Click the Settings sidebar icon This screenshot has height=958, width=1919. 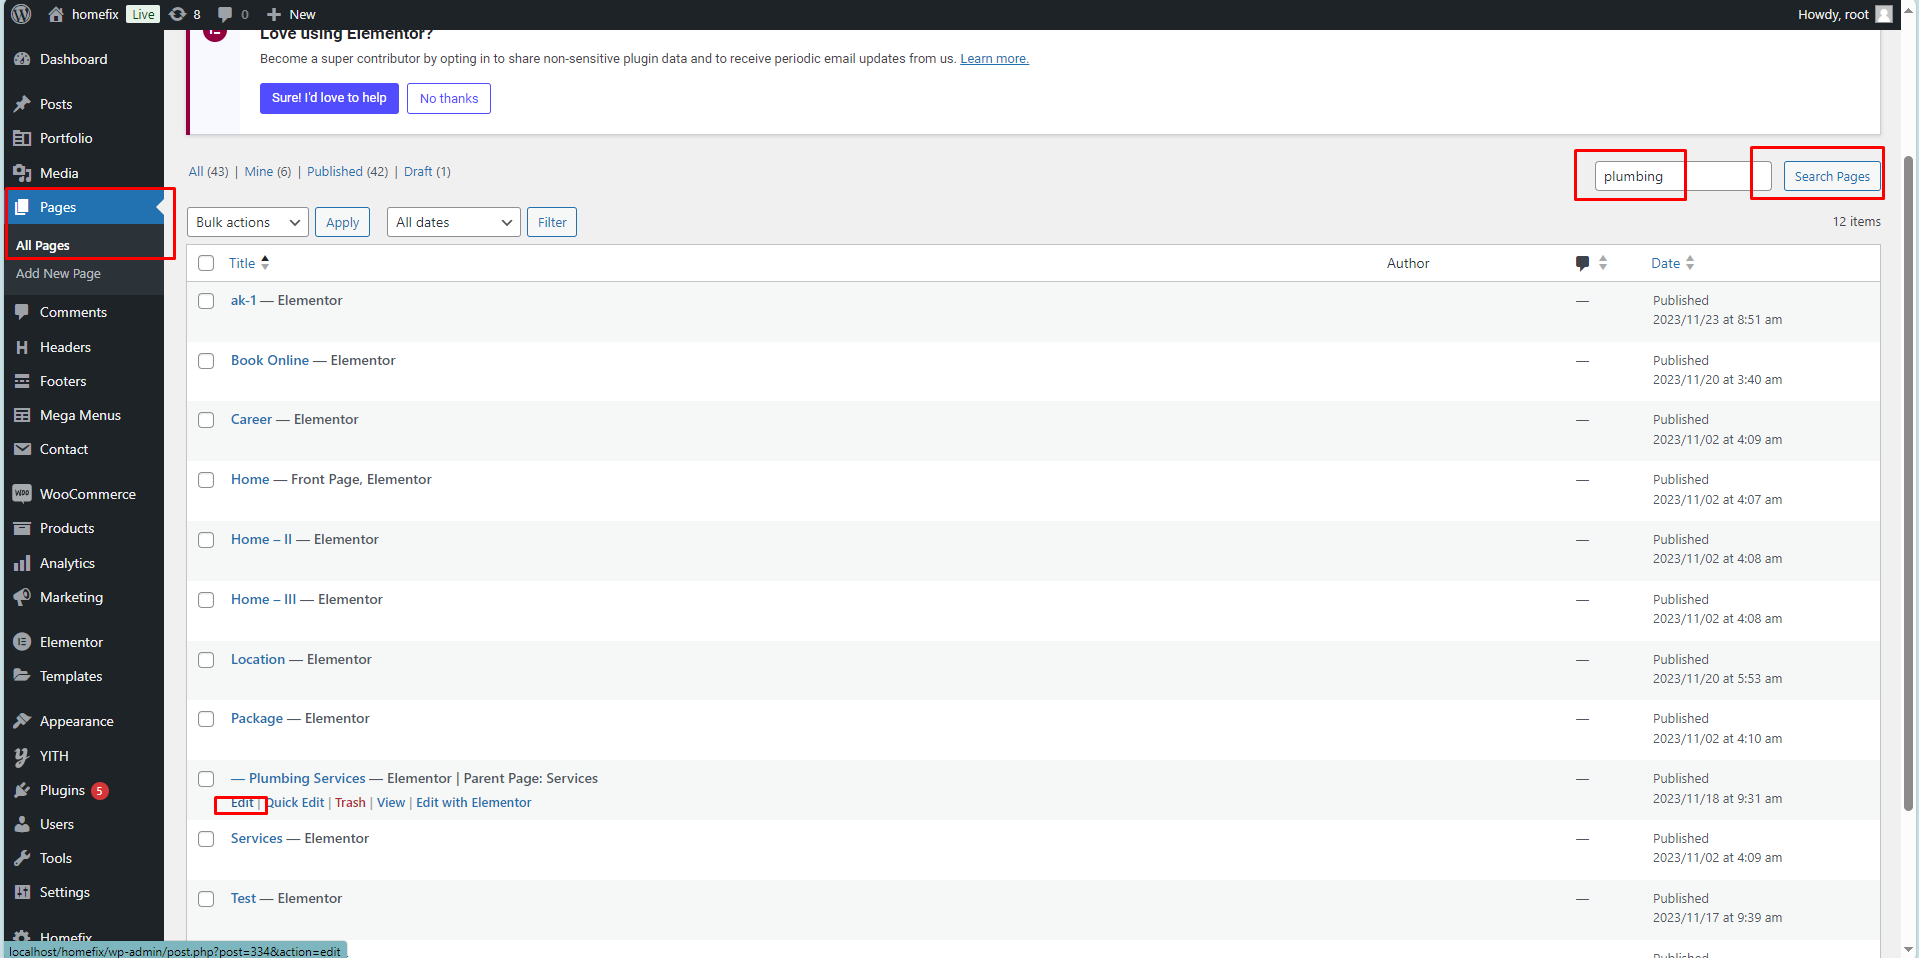tap(22, 892)
